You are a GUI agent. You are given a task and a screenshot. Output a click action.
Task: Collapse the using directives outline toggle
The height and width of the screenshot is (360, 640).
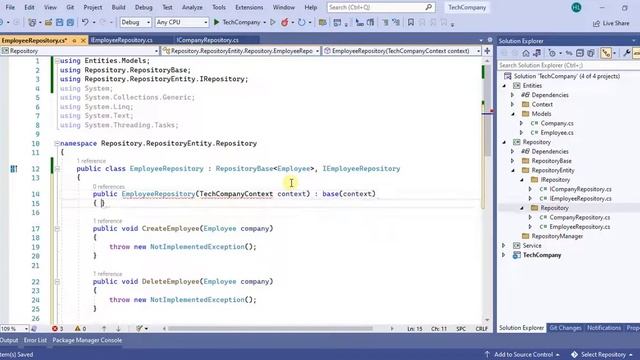(57, 61)
